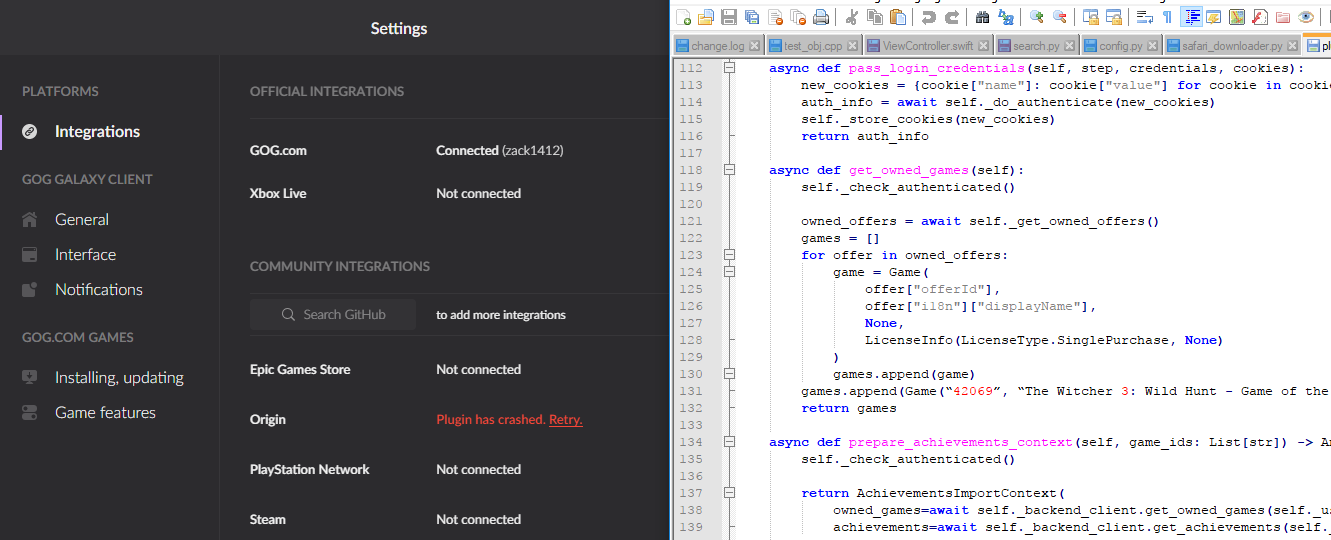Collapse the get_owned_games function fold
Screen dimensions: 1331x540
pos(729,170)
